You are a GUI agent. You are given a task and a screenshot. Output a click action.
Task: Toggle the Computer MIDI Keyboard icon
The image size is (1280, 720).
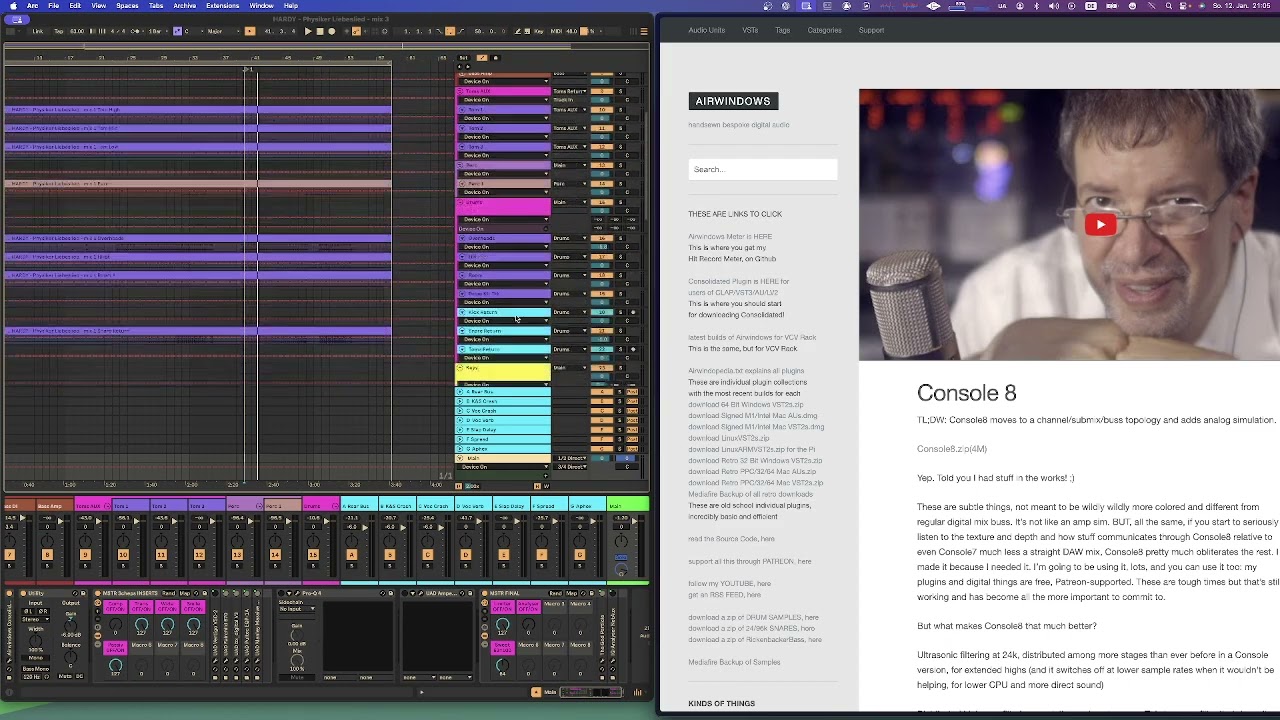[527, 31]
